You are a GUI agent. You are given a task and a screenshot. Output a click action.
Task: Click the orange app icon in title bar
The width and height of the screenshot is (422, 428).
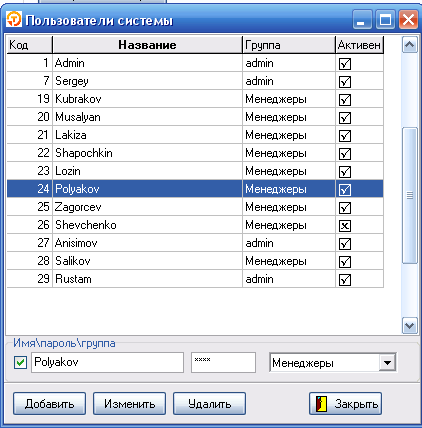tap(14, 19)
